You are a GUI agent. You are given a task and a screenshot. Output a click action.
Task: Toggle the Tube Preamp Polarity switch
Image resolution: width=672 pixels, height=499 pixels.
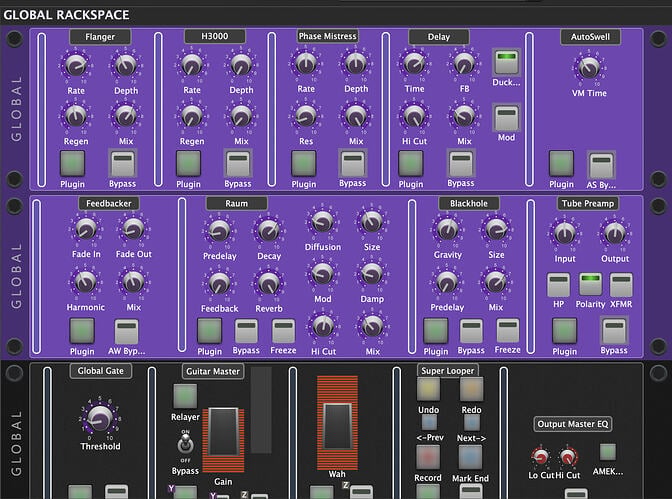[x=590, y=284]
